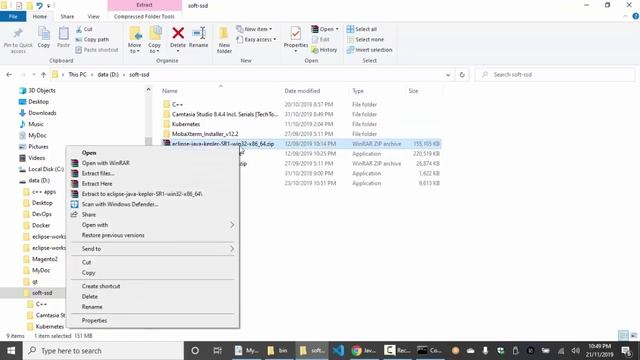Click the Windows Start button
640x360 pixels.
pos(11,351)
